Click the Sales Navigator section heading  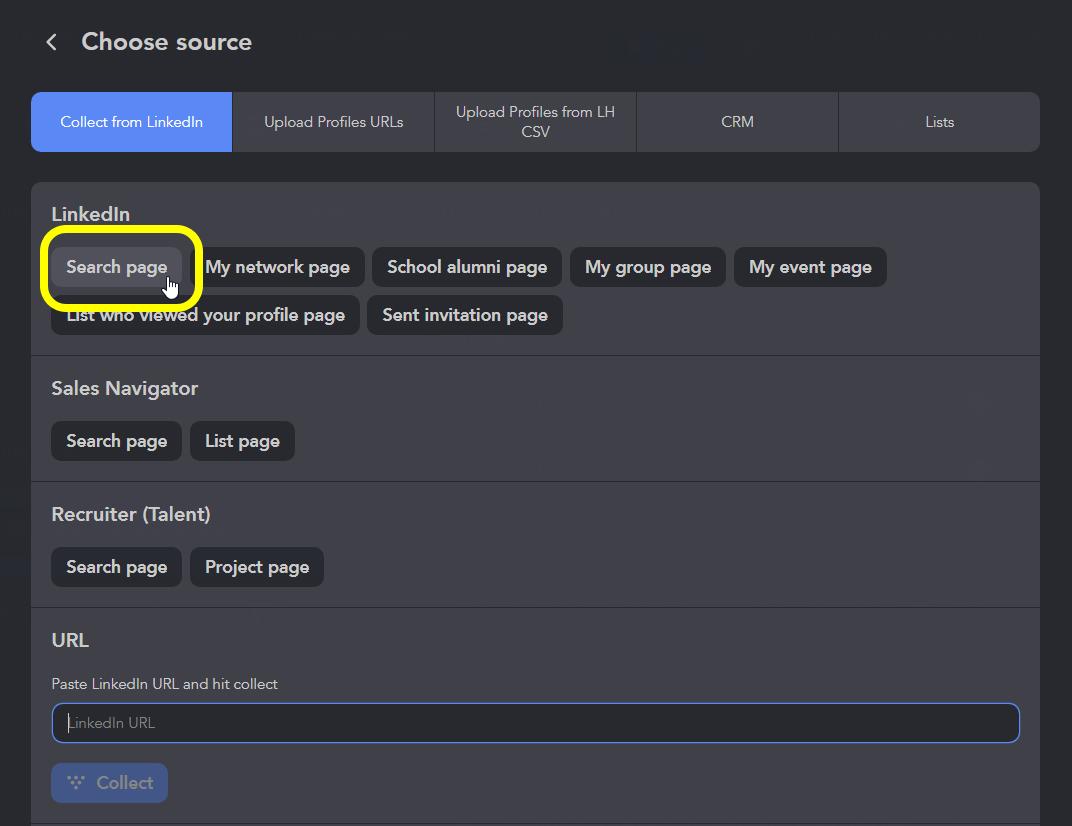[x=125, y=388]
